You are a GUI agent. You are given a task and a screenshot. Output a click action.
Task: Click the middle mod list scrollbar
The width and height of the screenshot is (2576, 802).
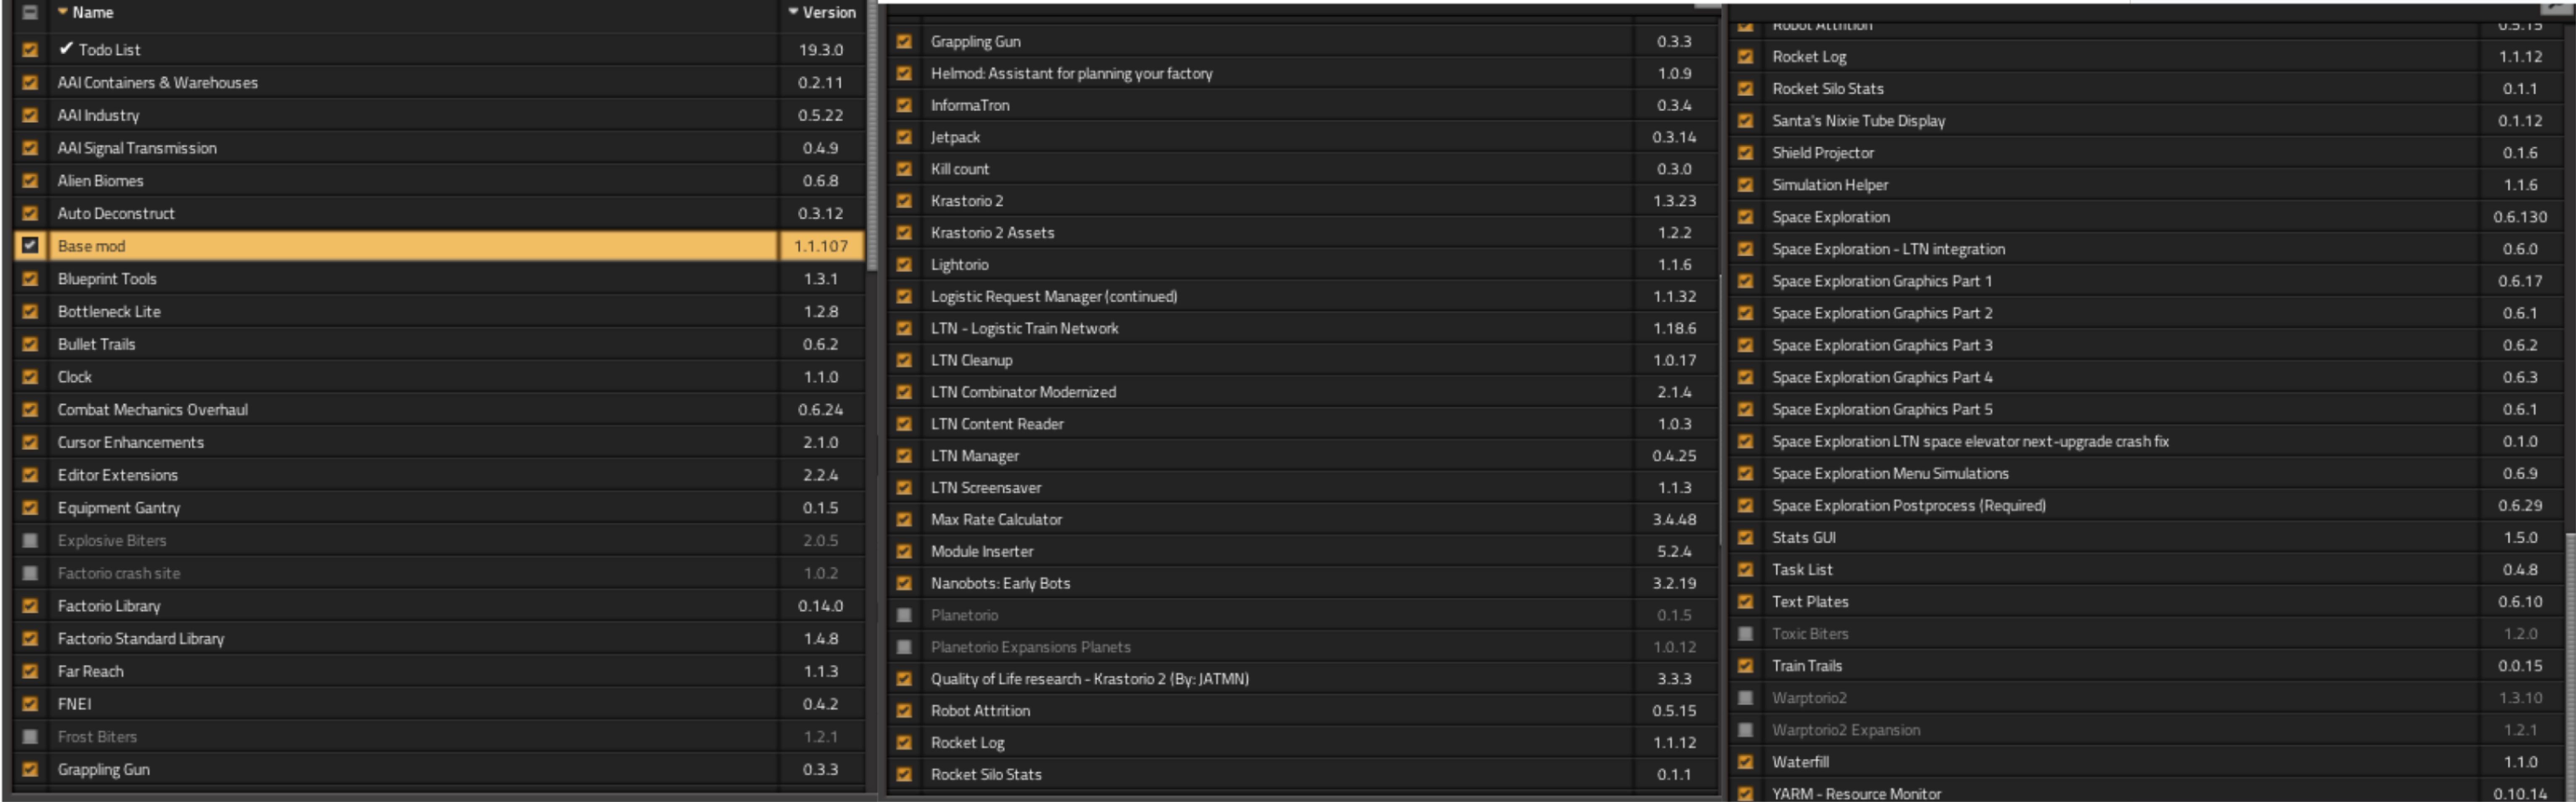tap(1721, 410)
